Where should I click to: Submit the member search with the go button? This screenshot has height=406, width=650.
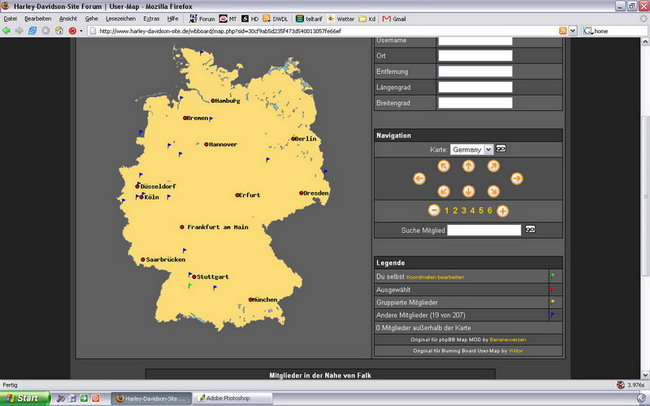530,230
